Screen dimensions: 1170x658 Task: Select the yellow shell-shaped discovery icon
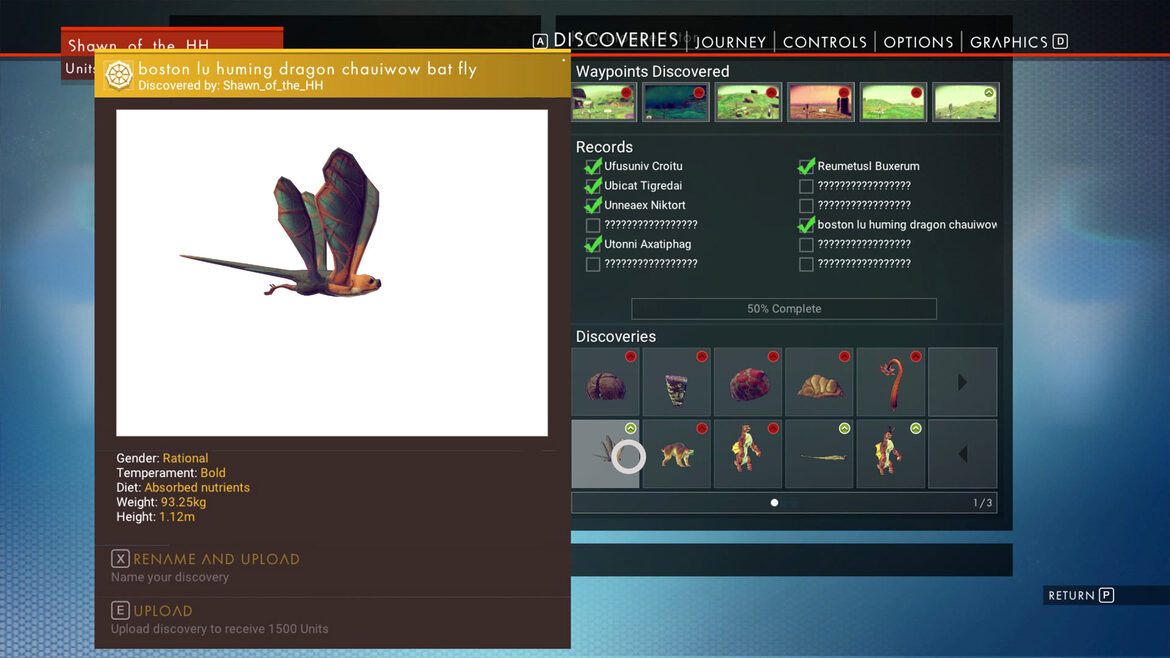tap(819, 382)
